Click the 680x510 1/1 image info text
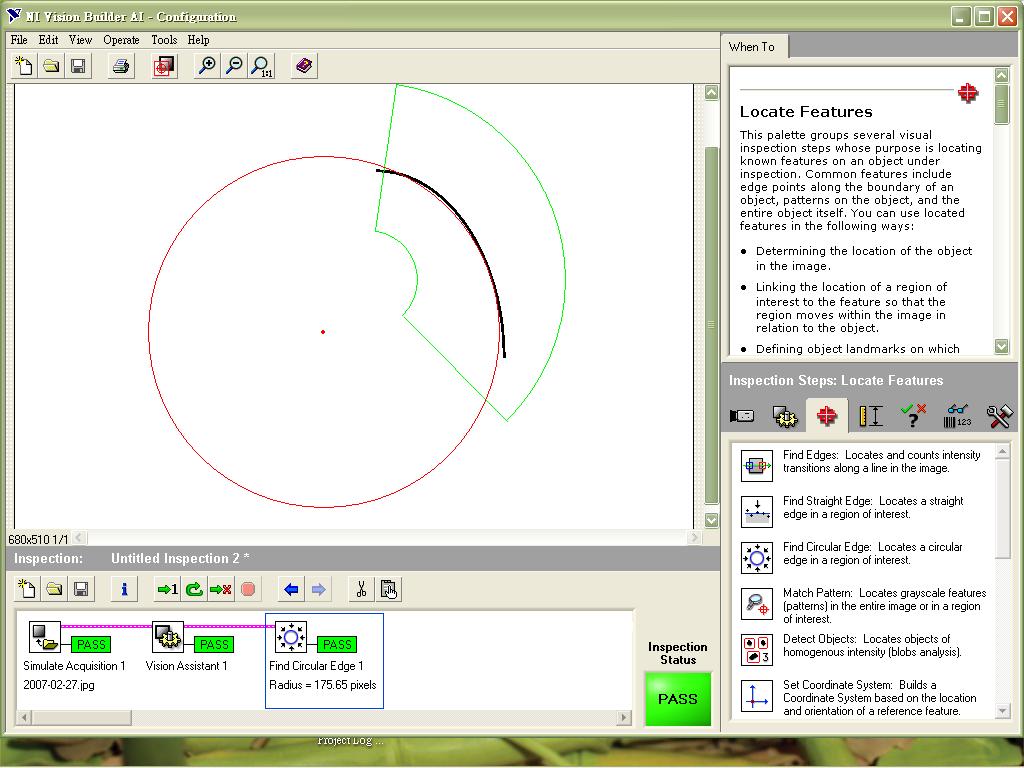The height and width of the screenshot is (768, 1024). tap(38, 539)
